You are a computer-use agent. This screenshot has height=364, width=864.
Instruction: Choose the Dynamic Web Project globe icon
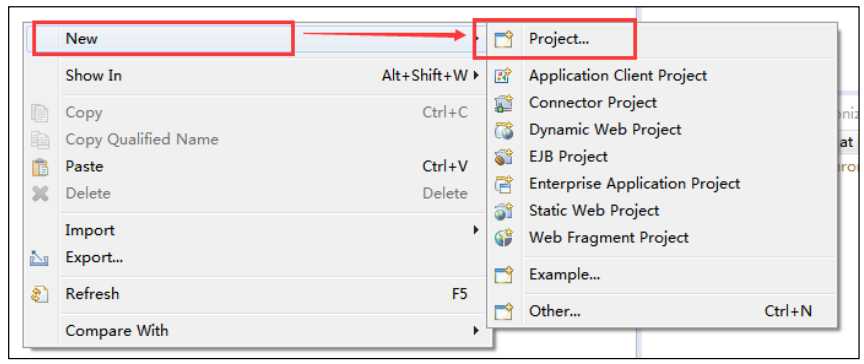[x=504, y=130]
